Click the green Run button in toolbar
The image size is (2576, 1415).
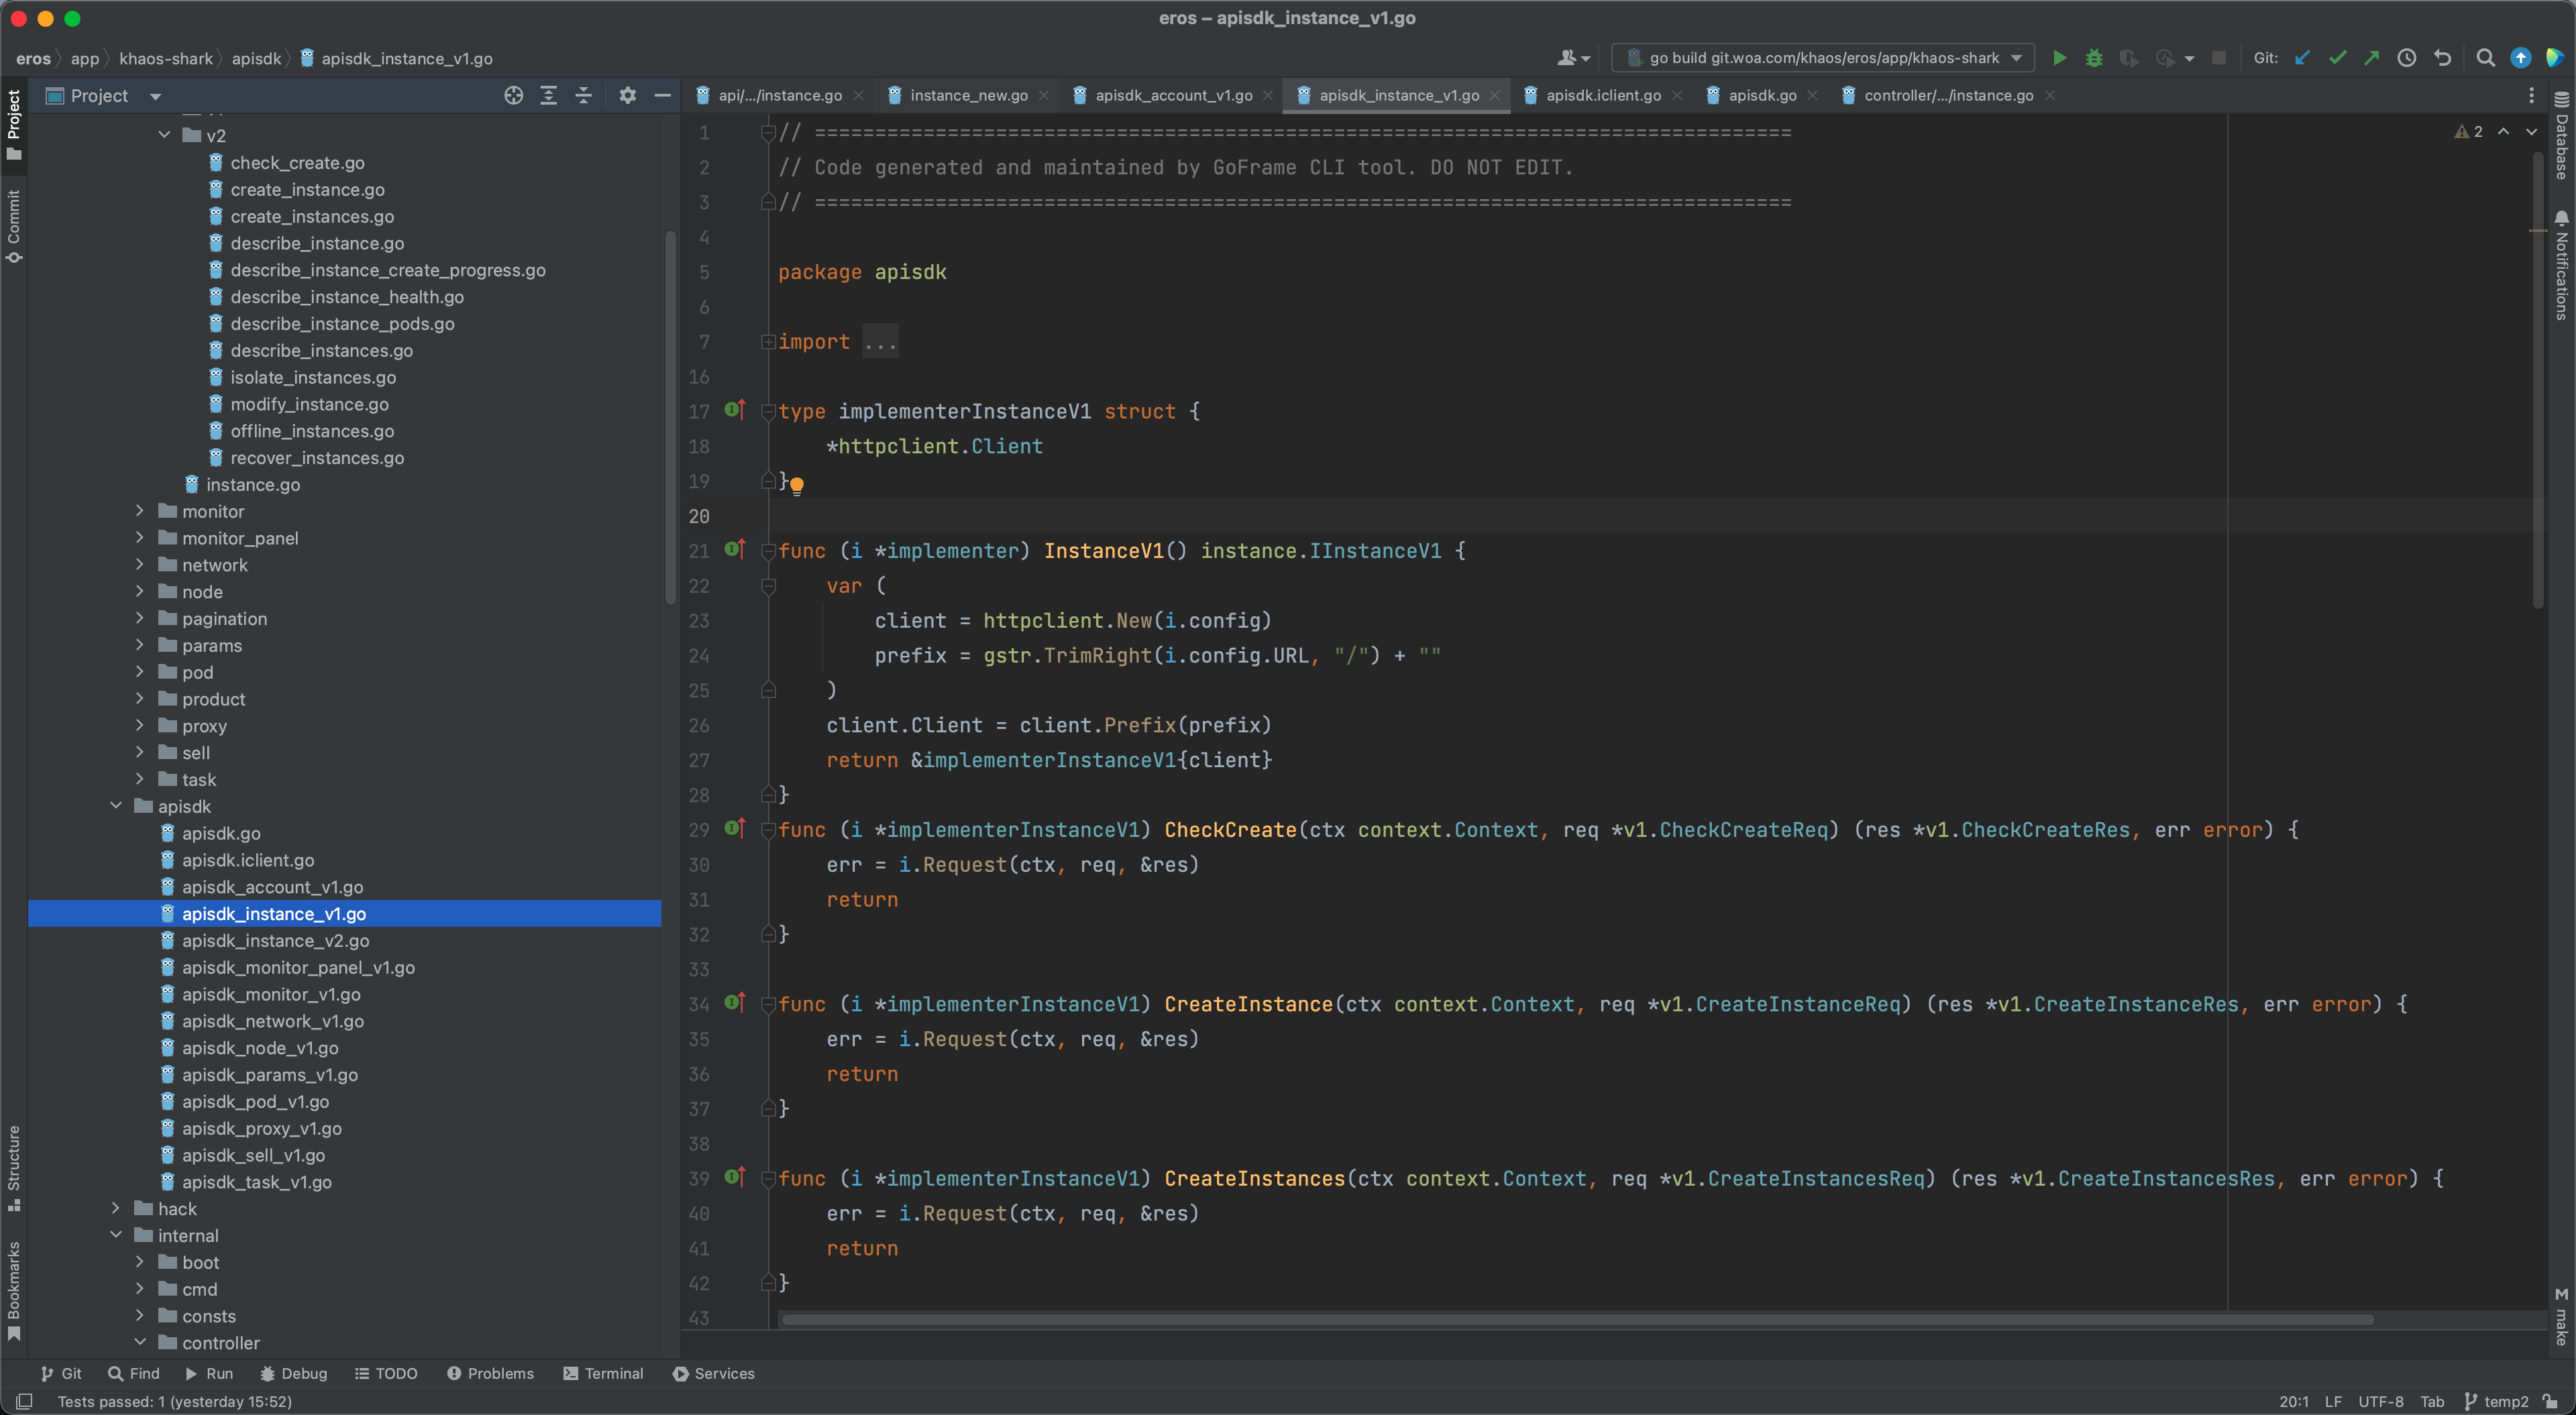(2059, 58)
